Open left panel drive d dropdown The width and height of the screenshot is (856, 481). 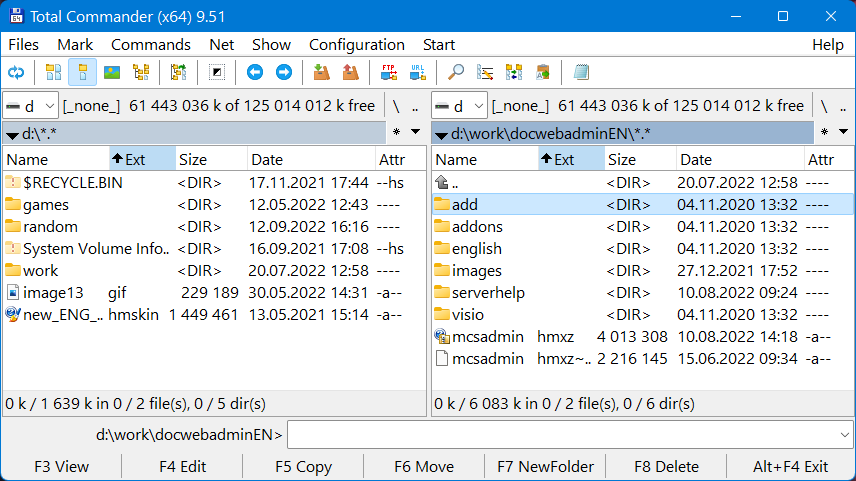click(x=31, y=106)
